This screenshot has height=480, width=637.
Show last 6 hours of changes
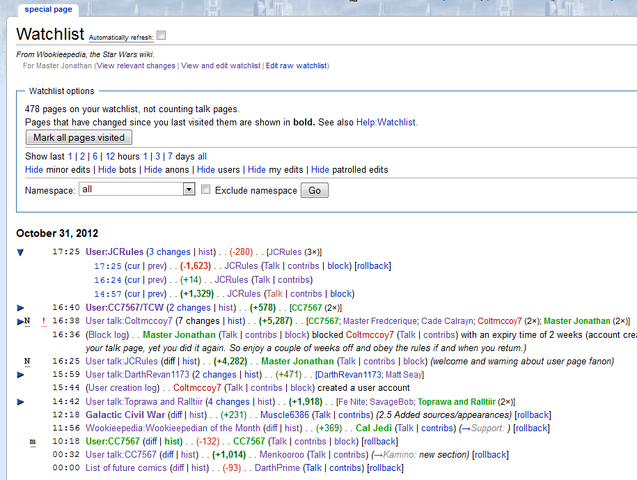[95, 156]
